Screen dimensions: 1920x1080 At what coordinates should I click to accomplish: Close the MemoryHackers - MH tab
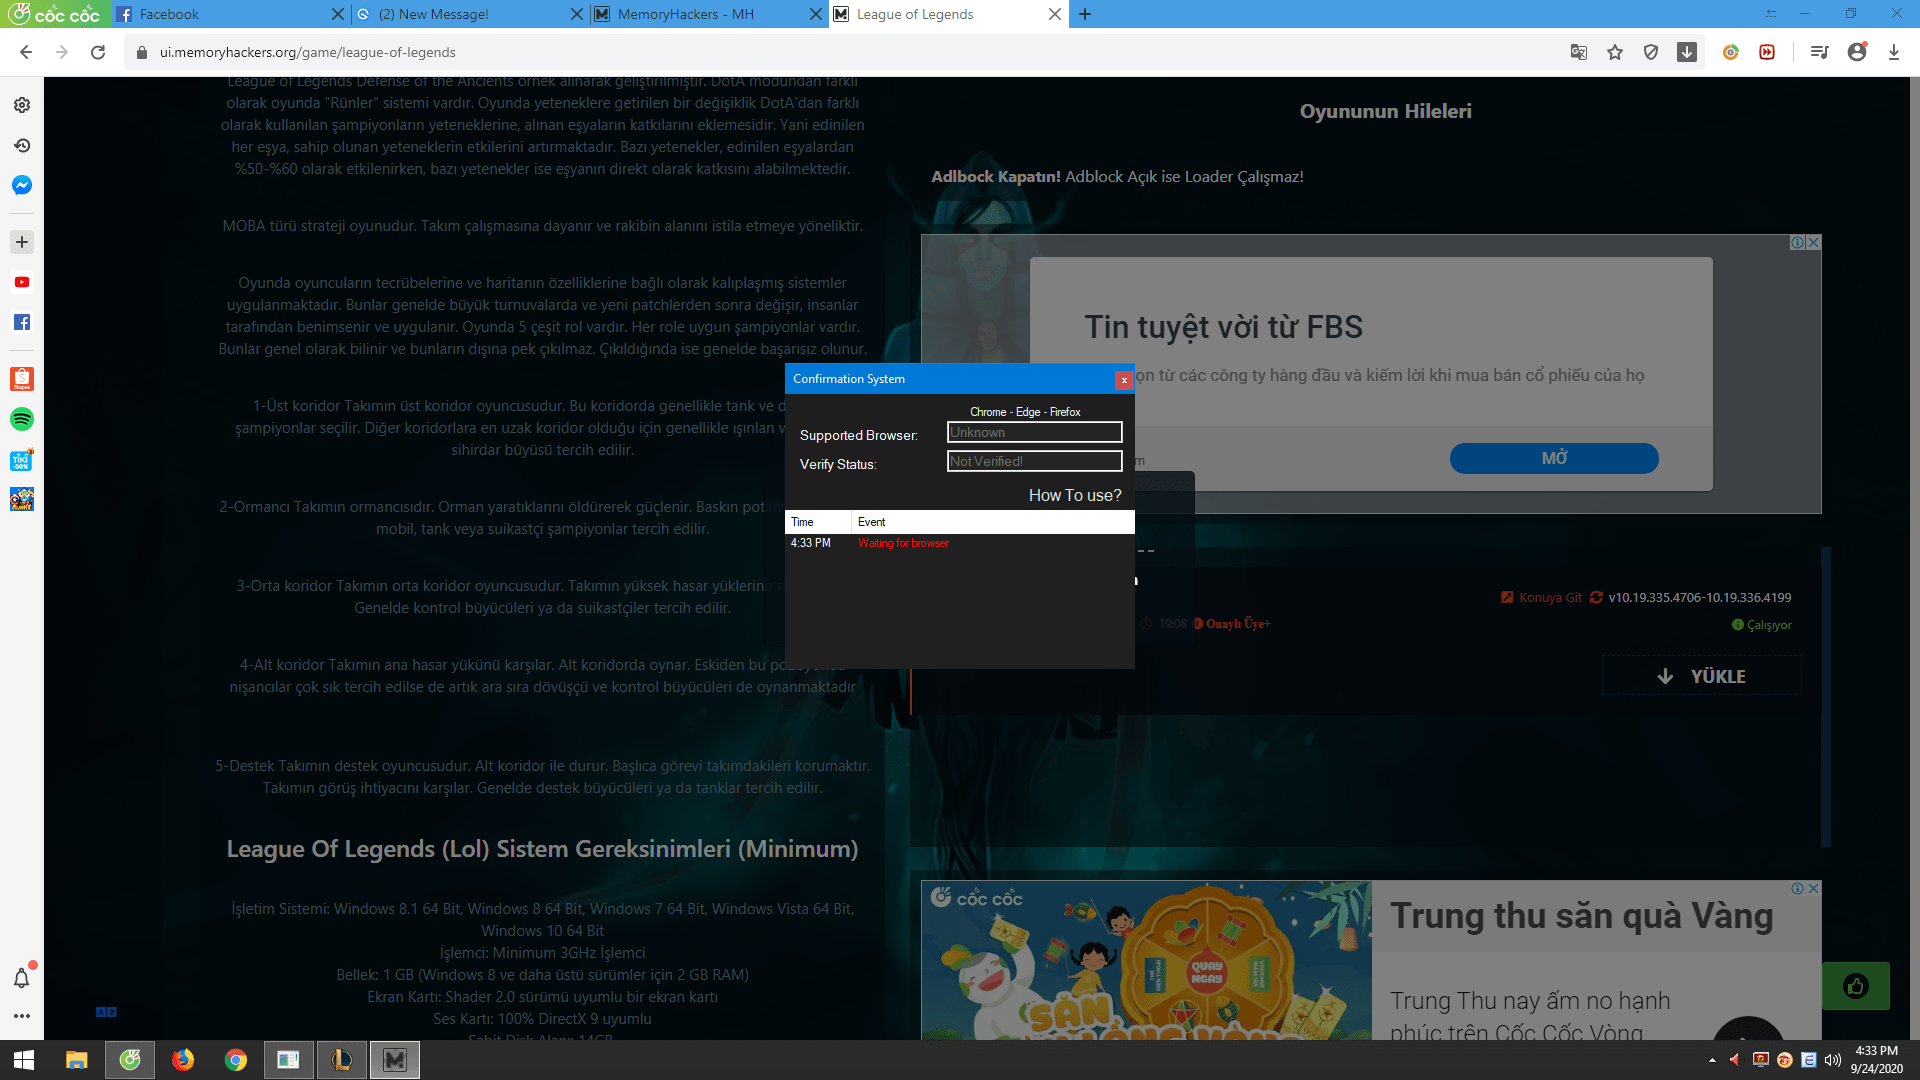click(816, 14)
